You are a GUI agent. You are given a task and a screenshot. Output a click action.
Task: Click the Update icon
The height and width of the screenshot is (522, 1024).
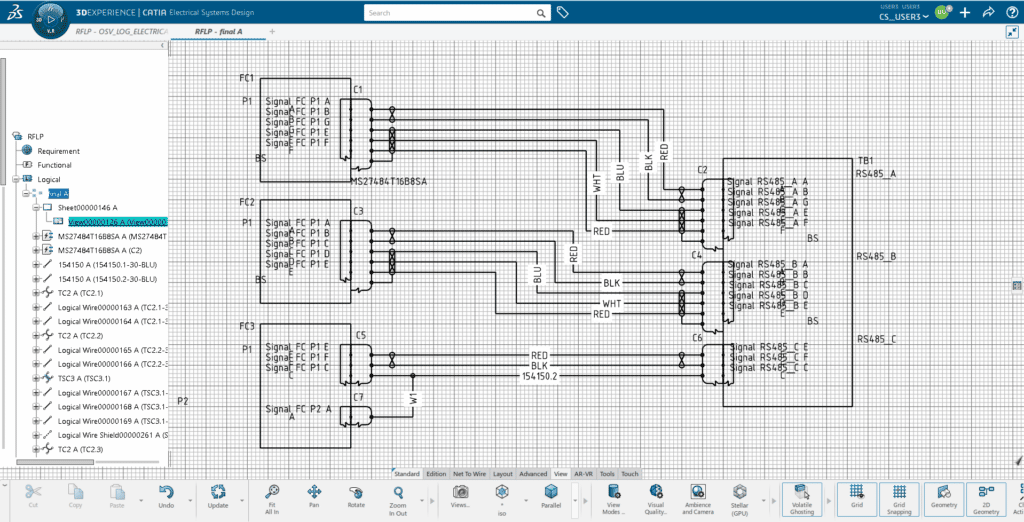click(x=218, y=492)
